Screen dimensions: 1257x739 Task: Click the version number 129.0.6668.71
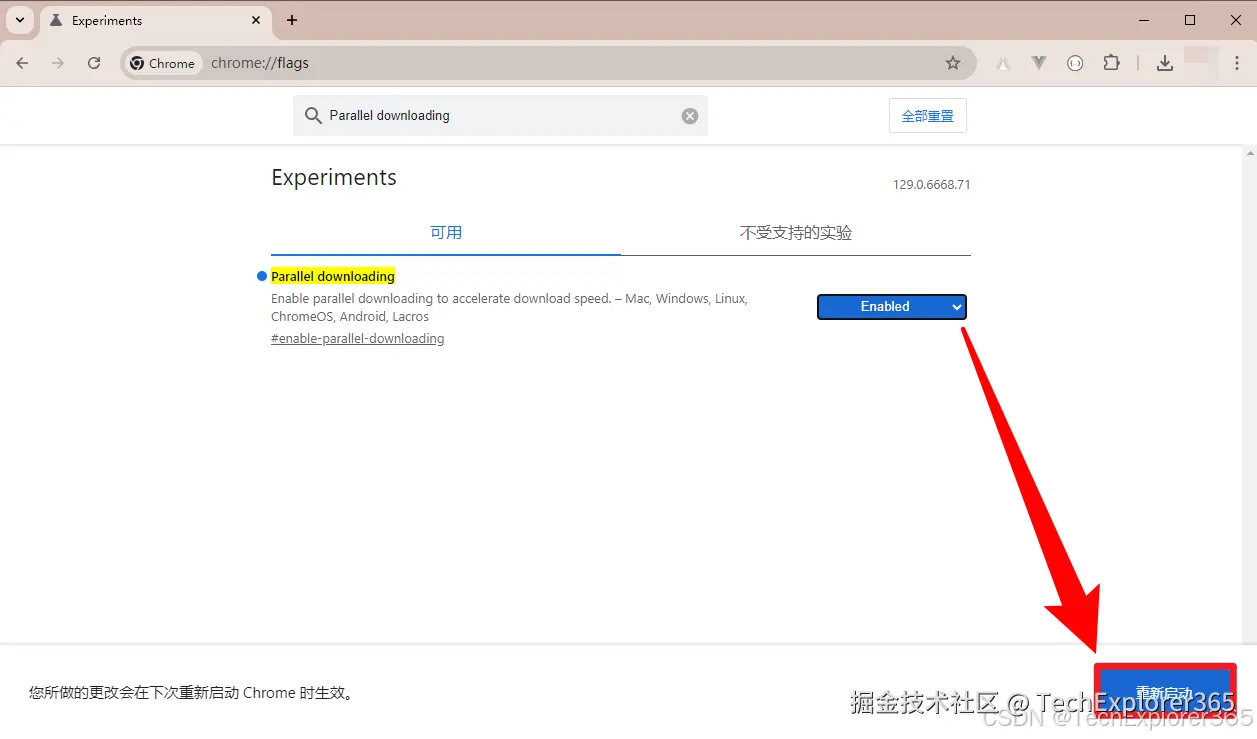coord(932,185)
